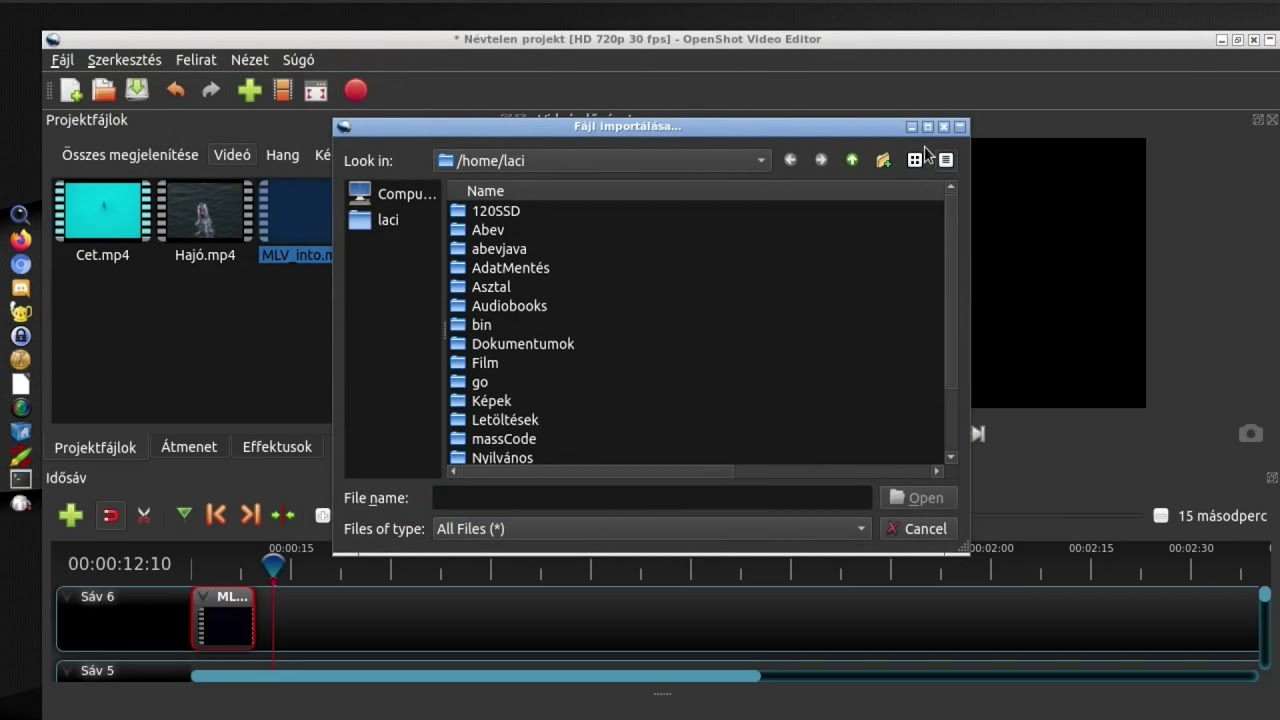The image size is (1280, 720).
Task: Select the Dokumentumok folder
Action: coord(512,344)
